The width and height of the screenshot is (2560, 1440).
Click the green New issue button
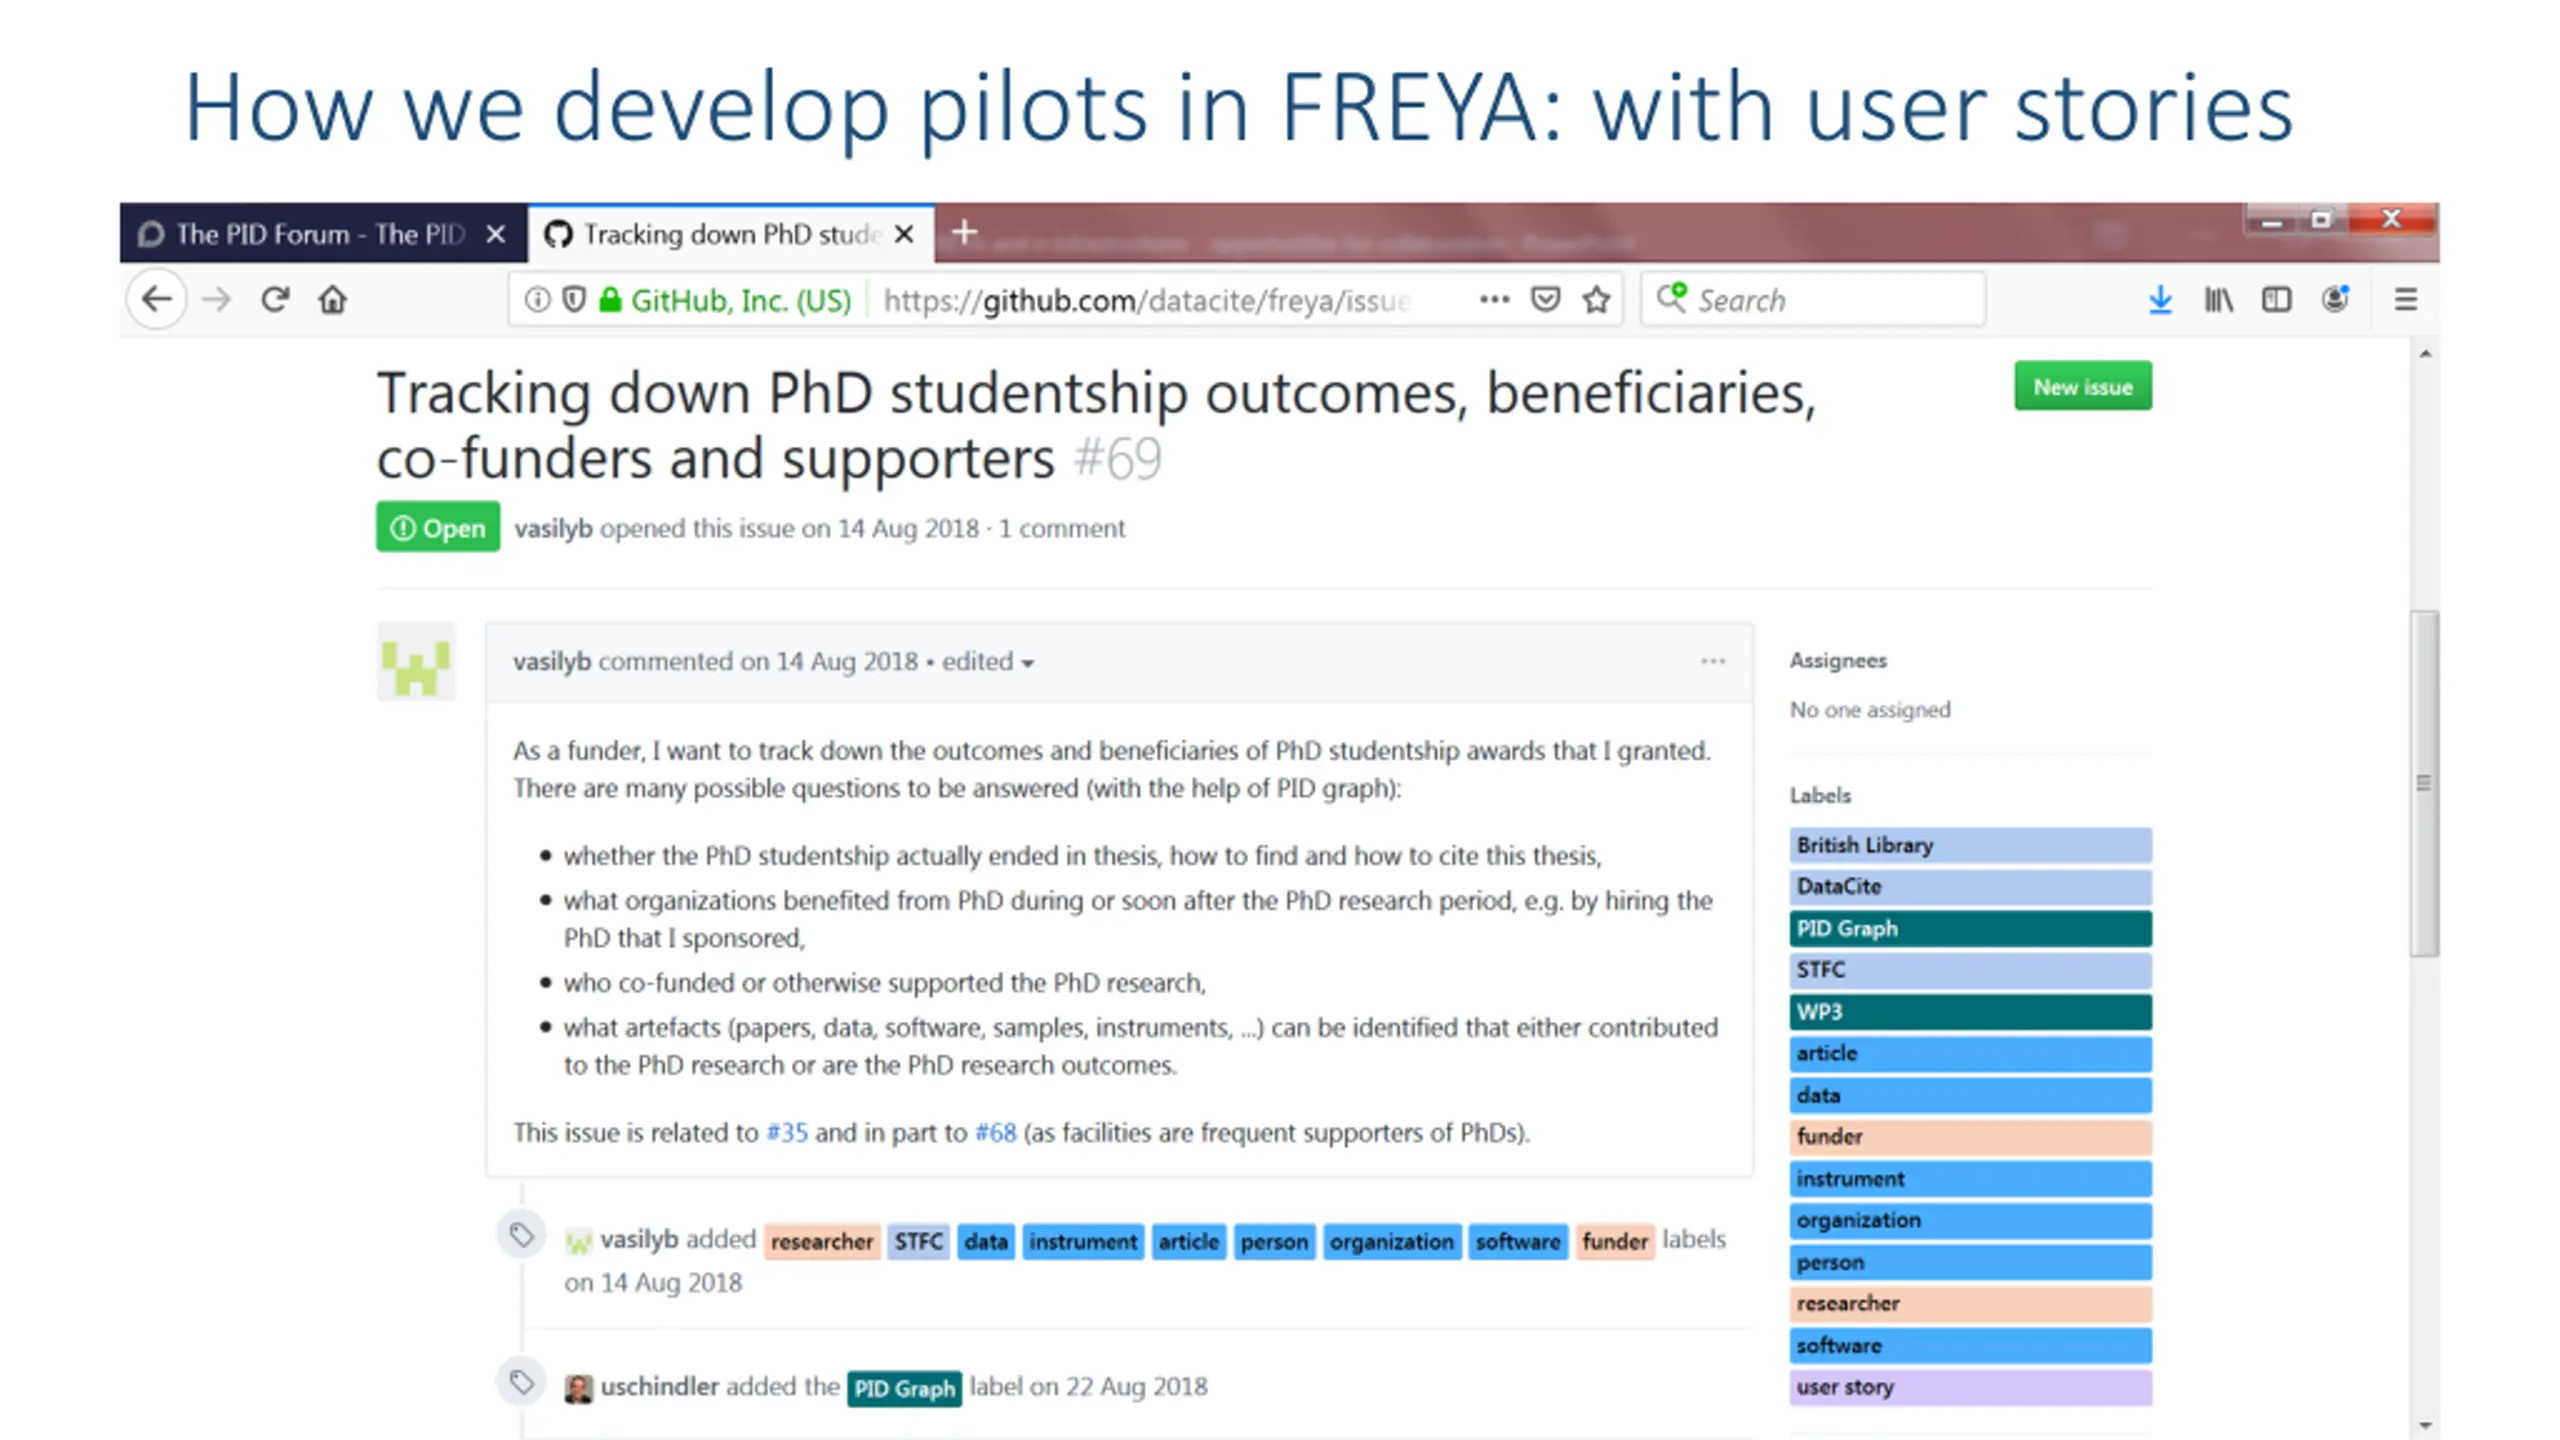pyautogui.click(x=2083, y=386)
